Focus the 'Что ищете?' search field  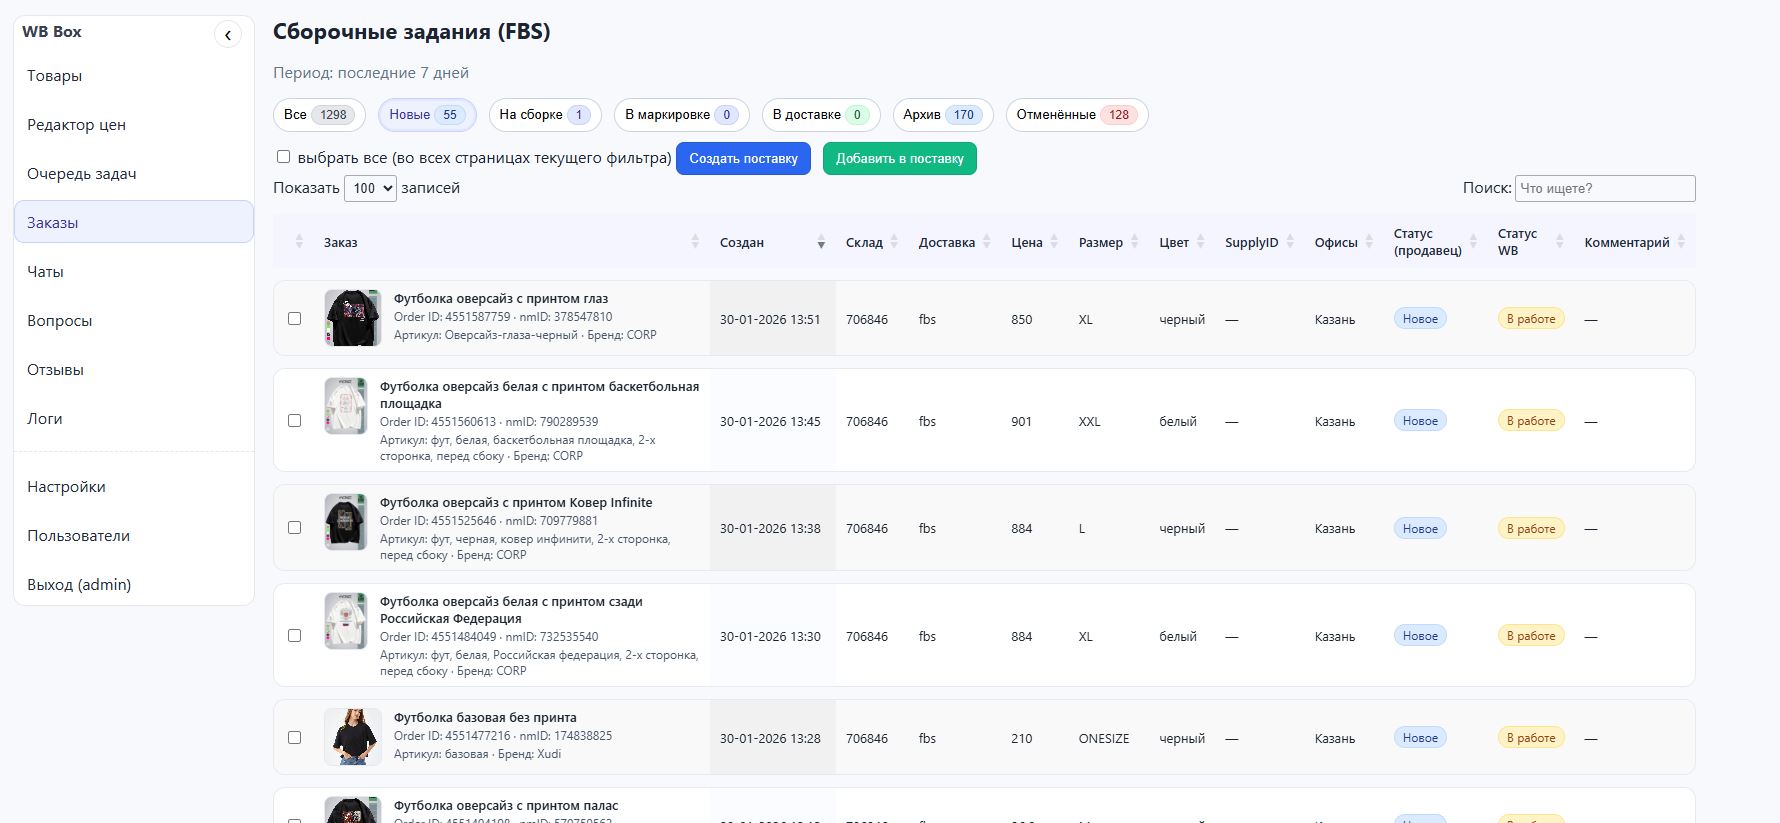pyautogui.click(x=1604, y=188)
